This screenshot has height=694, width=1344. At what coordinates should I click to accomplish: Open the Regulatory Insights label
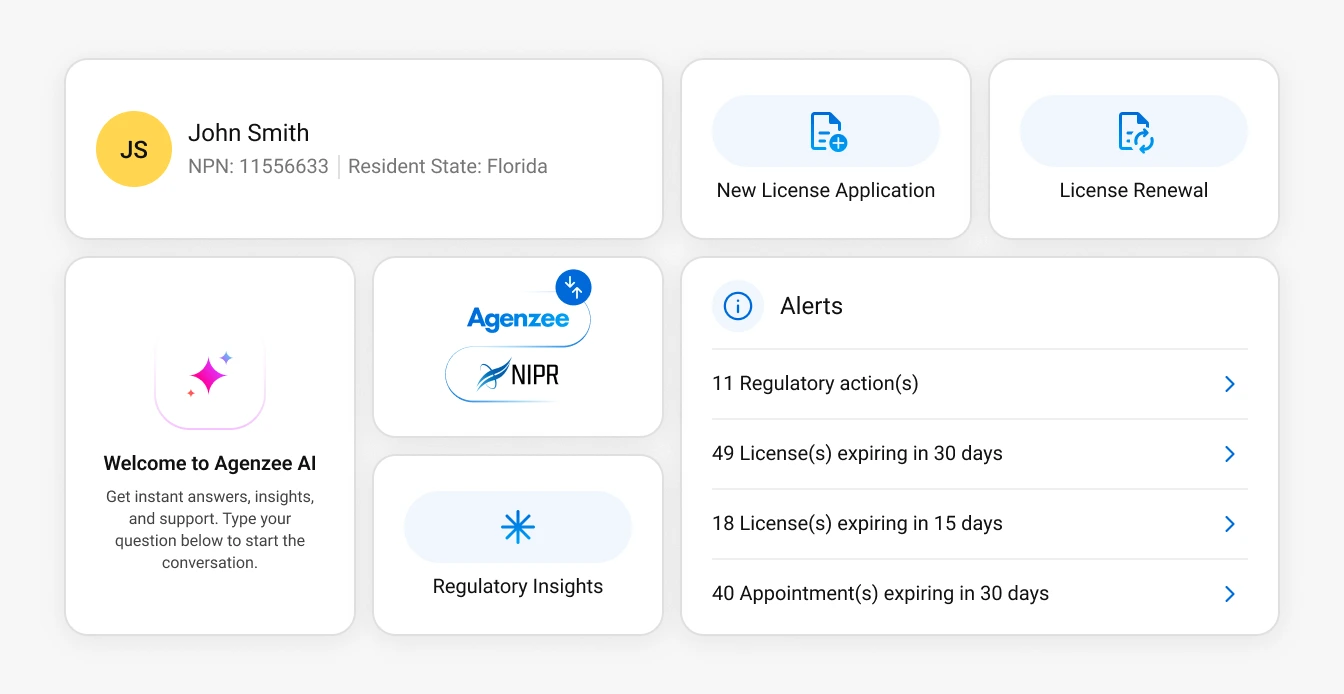pyautogui.click(x=518, y=586)
